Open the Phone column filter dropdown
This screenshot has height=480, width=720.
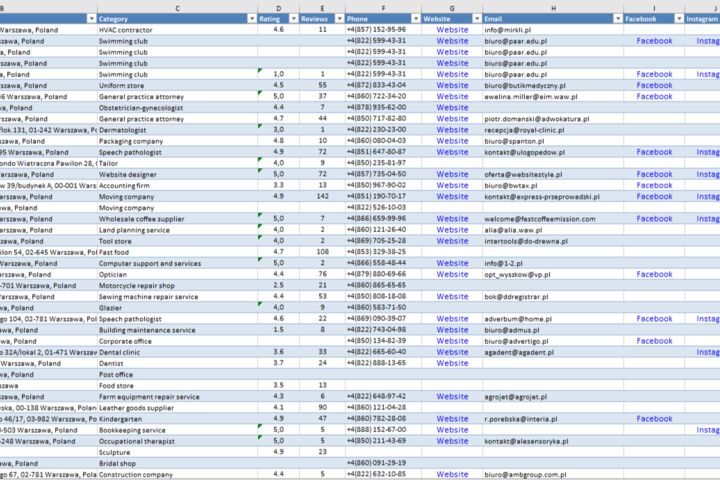coord(416,19)
